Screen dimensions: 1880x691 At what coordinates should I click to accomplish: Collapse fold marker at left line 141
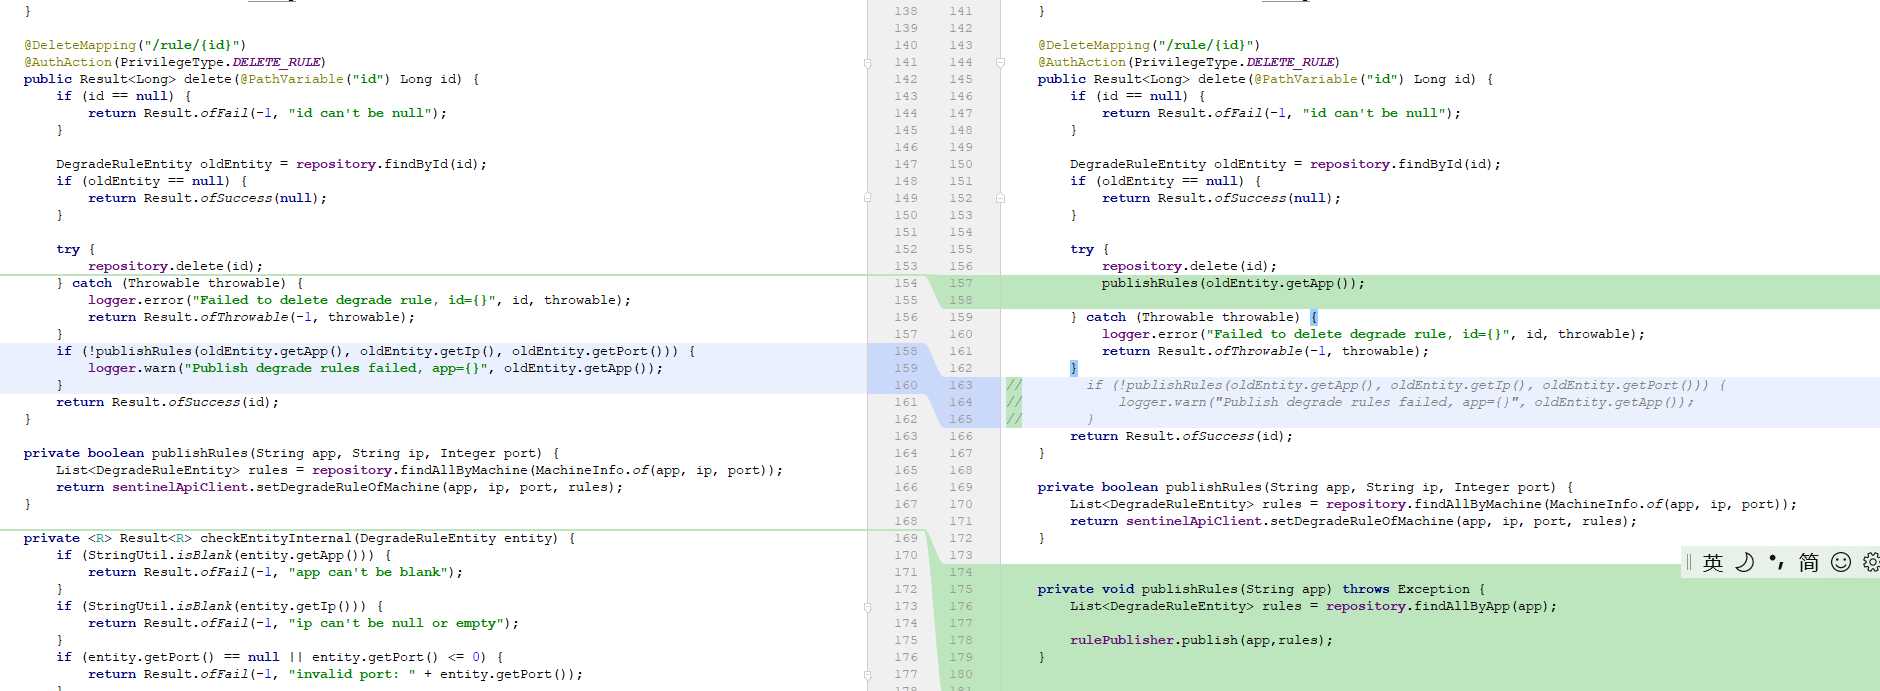pos(867,62)
